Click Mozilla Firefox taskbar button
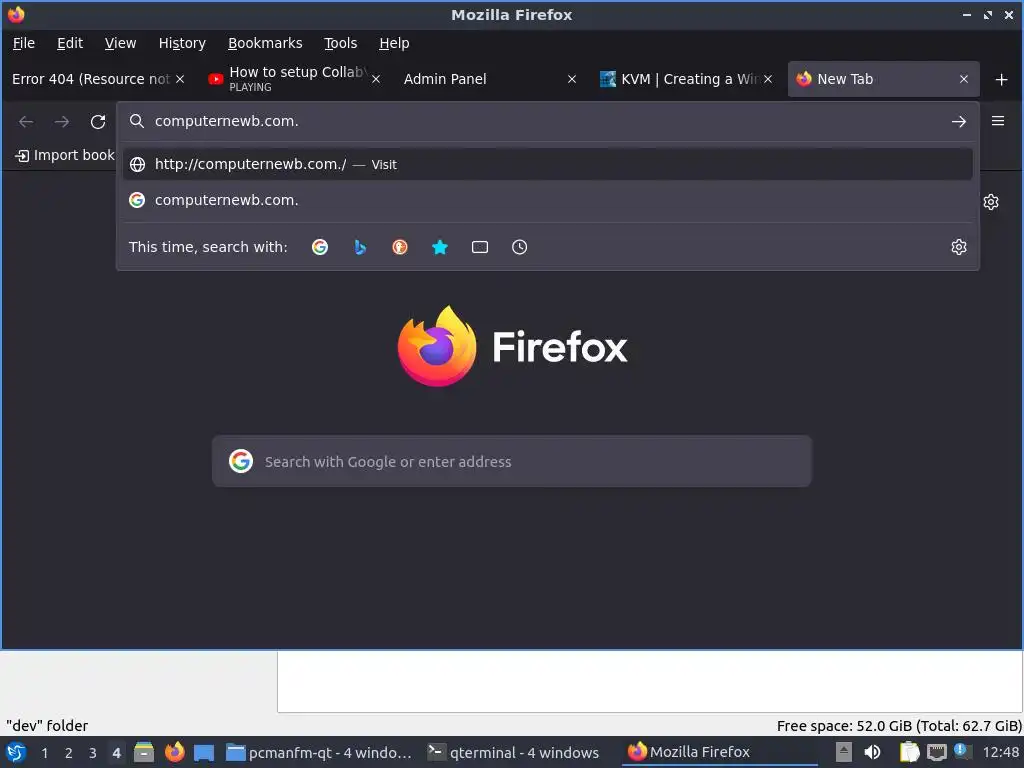This screenshot has width=1024, height=768. (718, 752)
